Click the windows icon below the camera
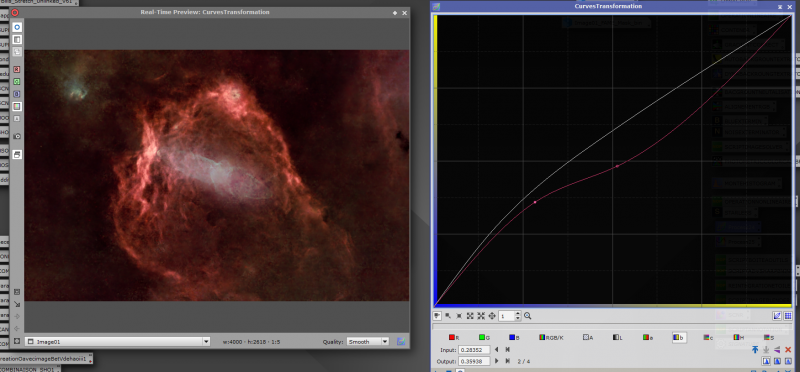The image size is (800, 372). [x=17, y=154]
